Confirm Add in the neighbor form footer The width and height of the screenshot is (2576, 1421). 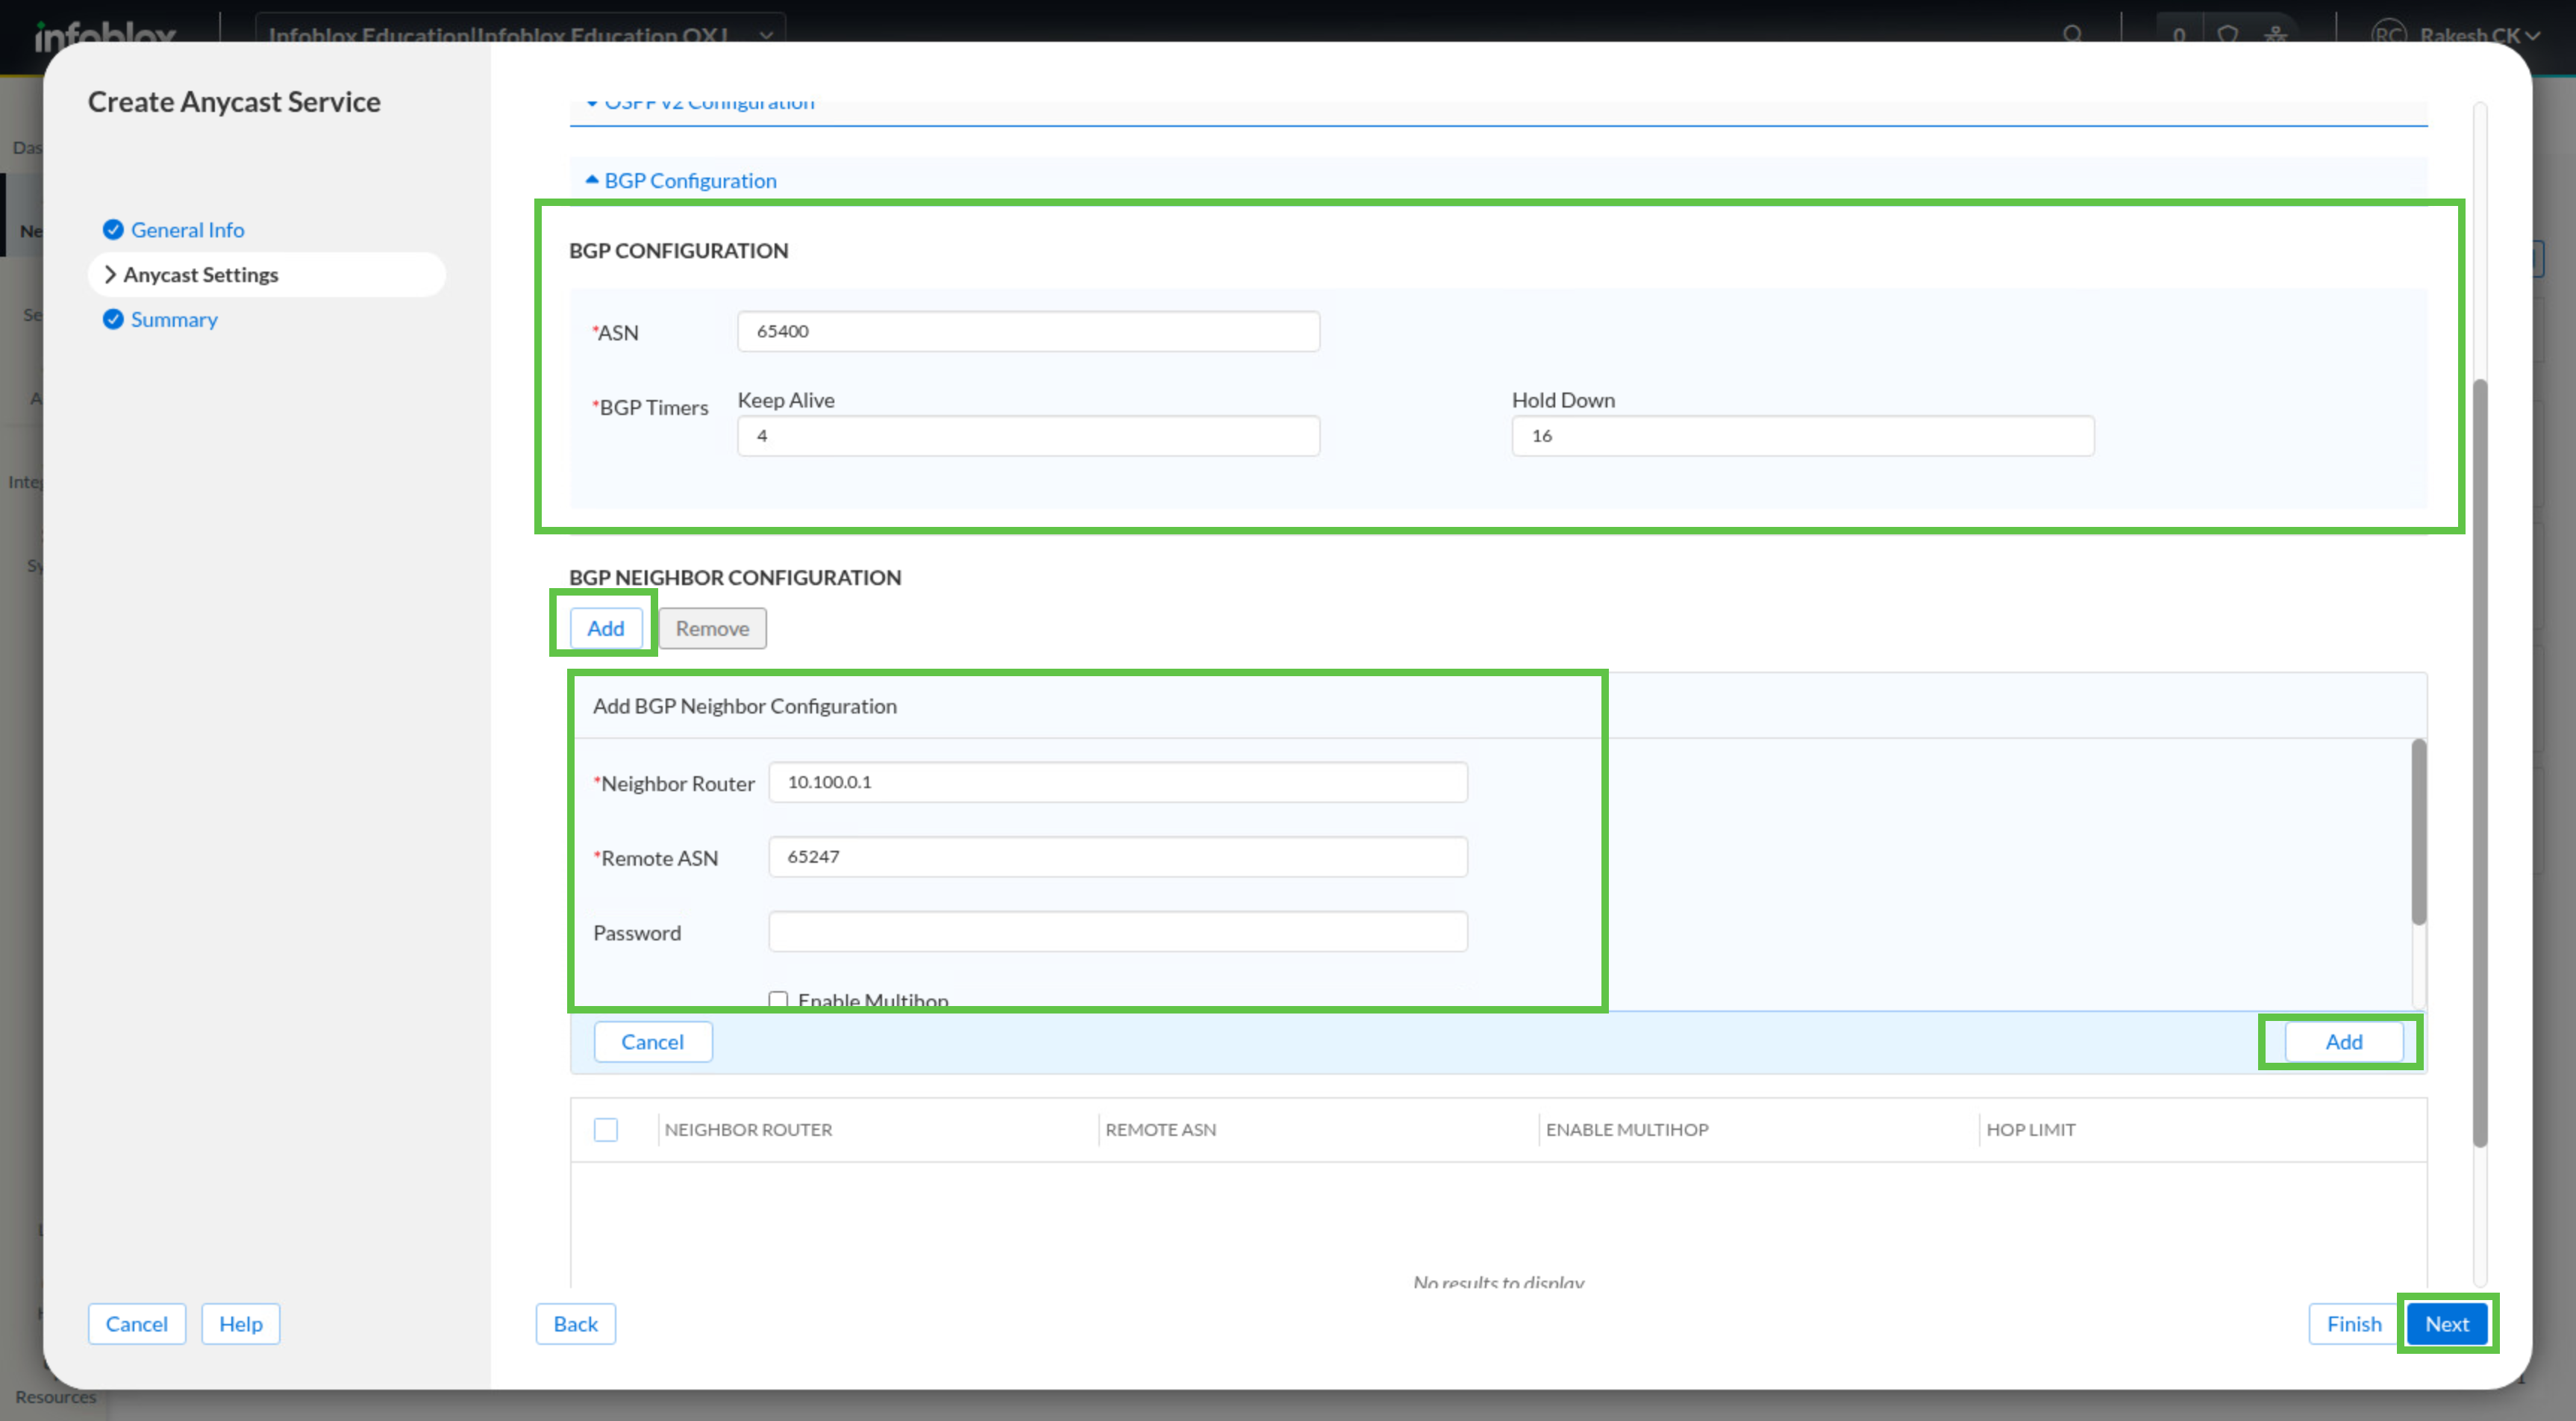(2343, 1042)
